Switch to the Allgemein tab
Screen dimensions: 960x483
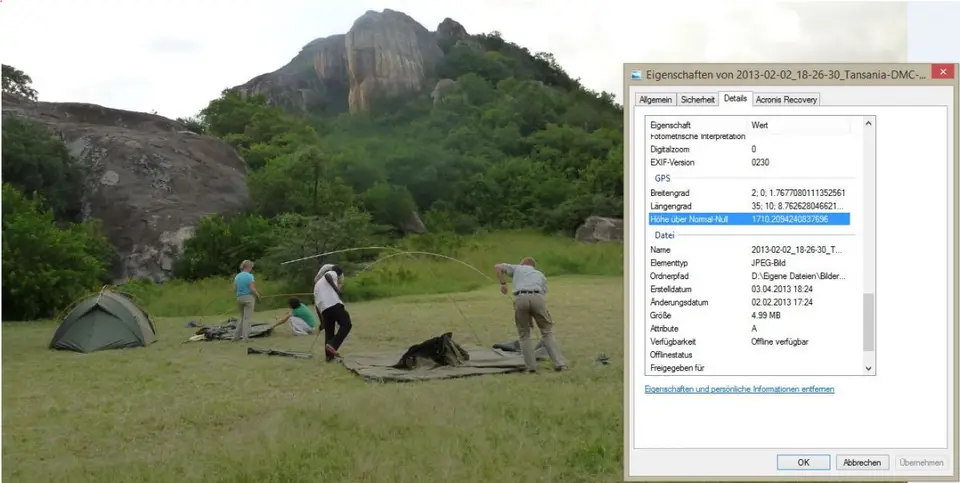tap(656, 100)
